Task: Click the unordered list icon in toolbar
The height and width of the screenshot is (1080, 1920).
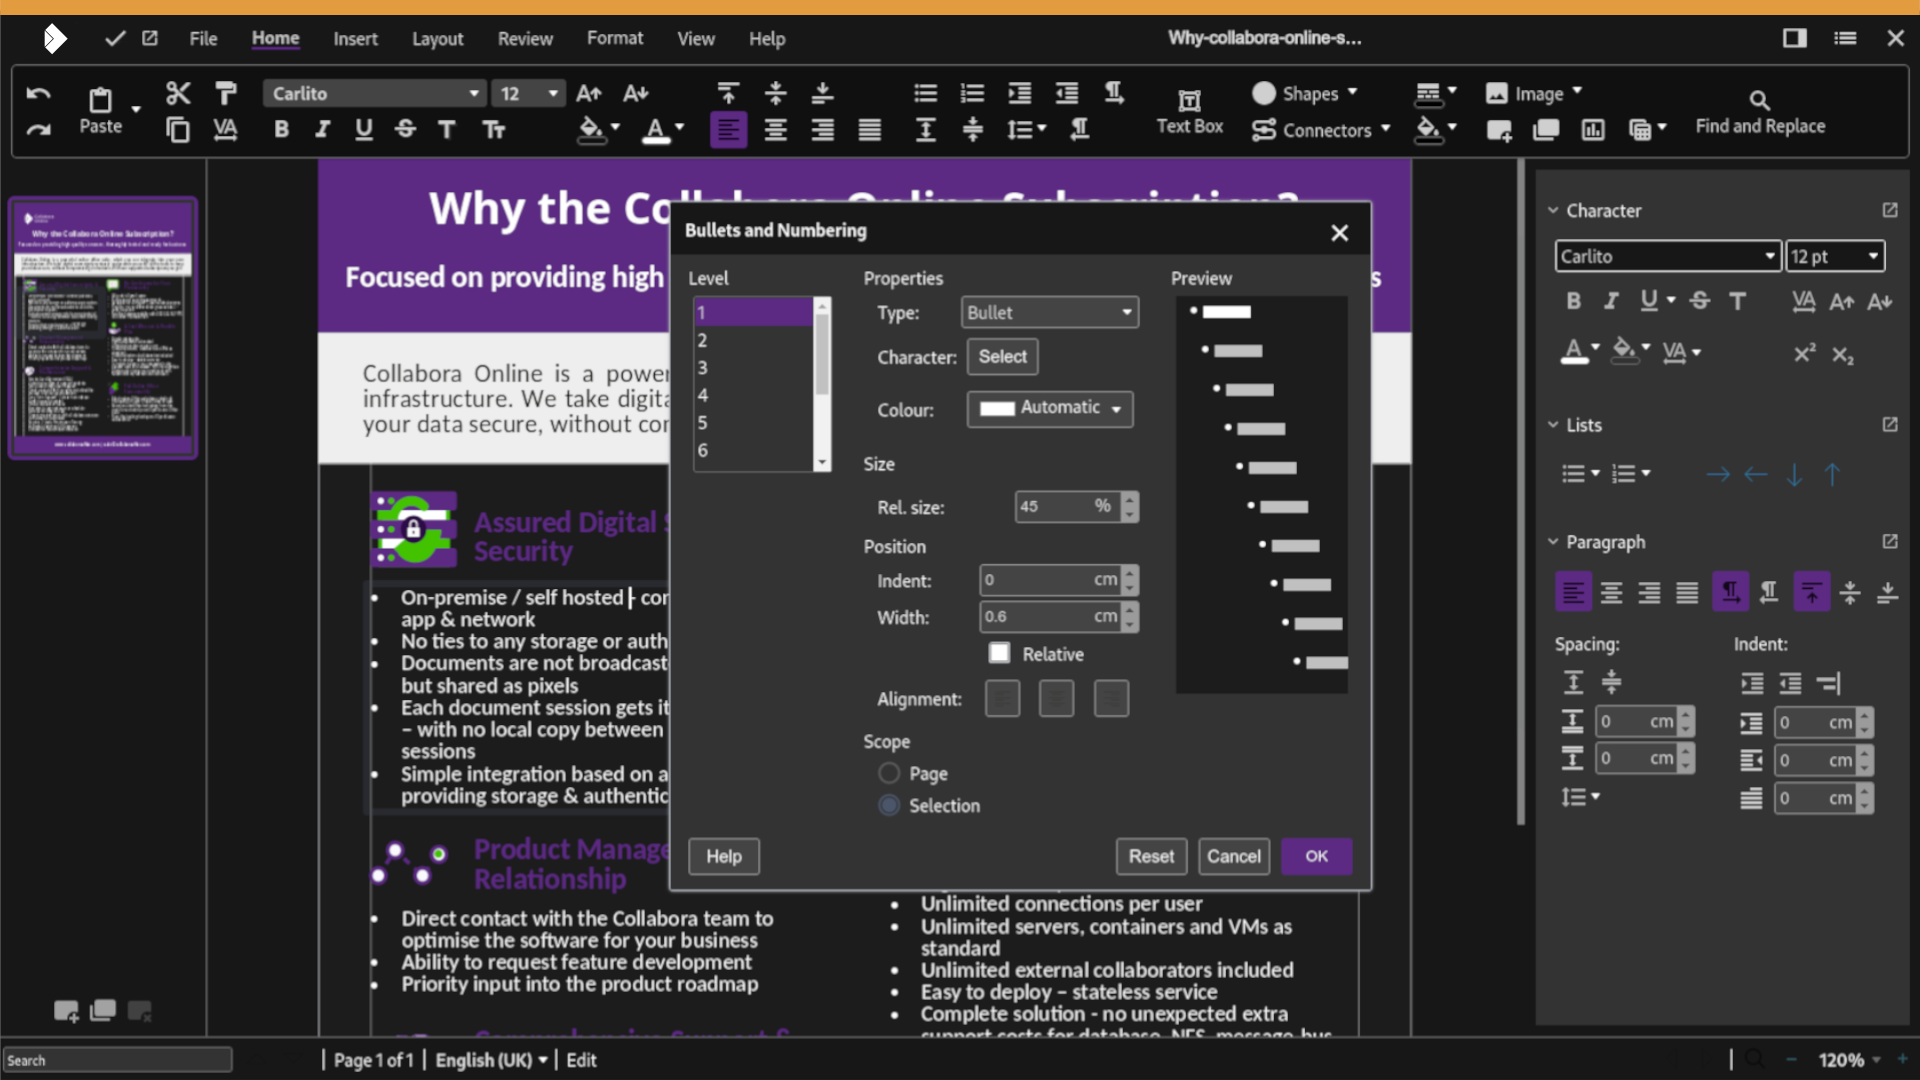Action: pos(925,93)
